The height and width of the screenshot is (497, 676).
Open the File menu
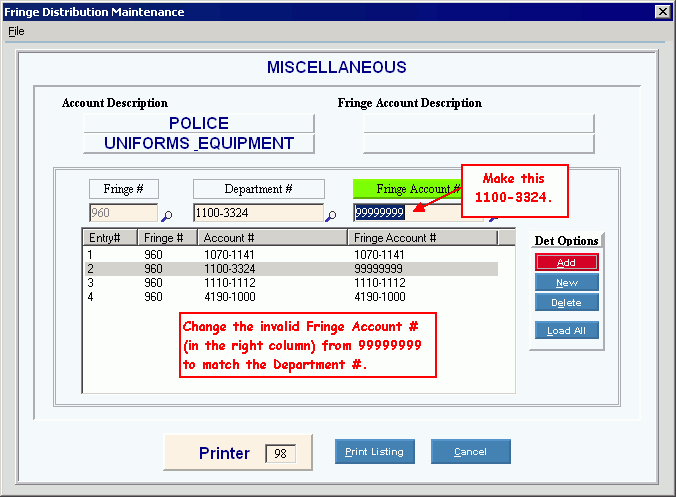(x=16, y=31)
